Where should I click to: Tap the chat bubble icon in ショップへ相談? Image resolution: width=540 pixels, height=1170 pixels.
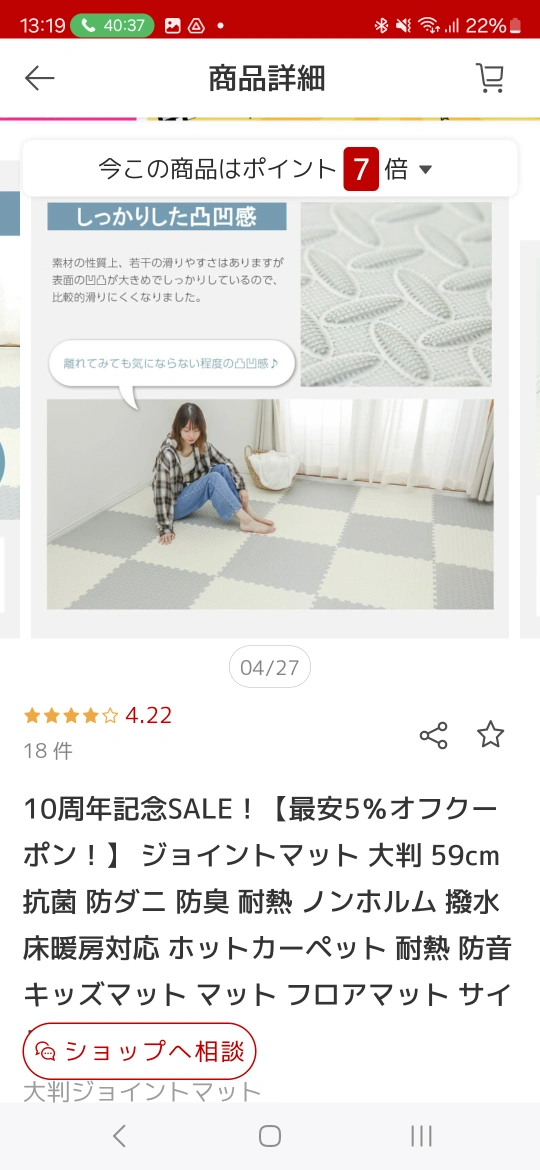46,1052
